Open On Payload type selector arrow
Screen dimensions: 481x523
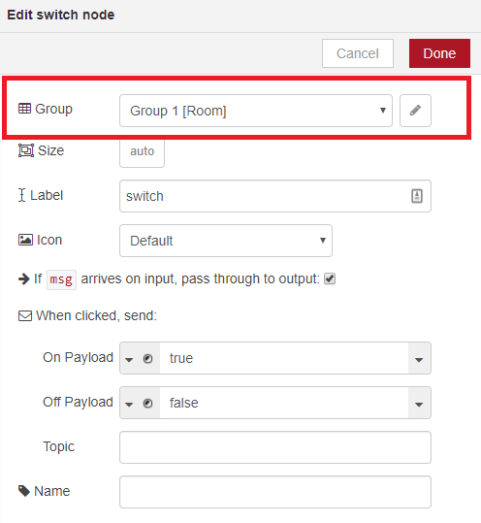129,359
